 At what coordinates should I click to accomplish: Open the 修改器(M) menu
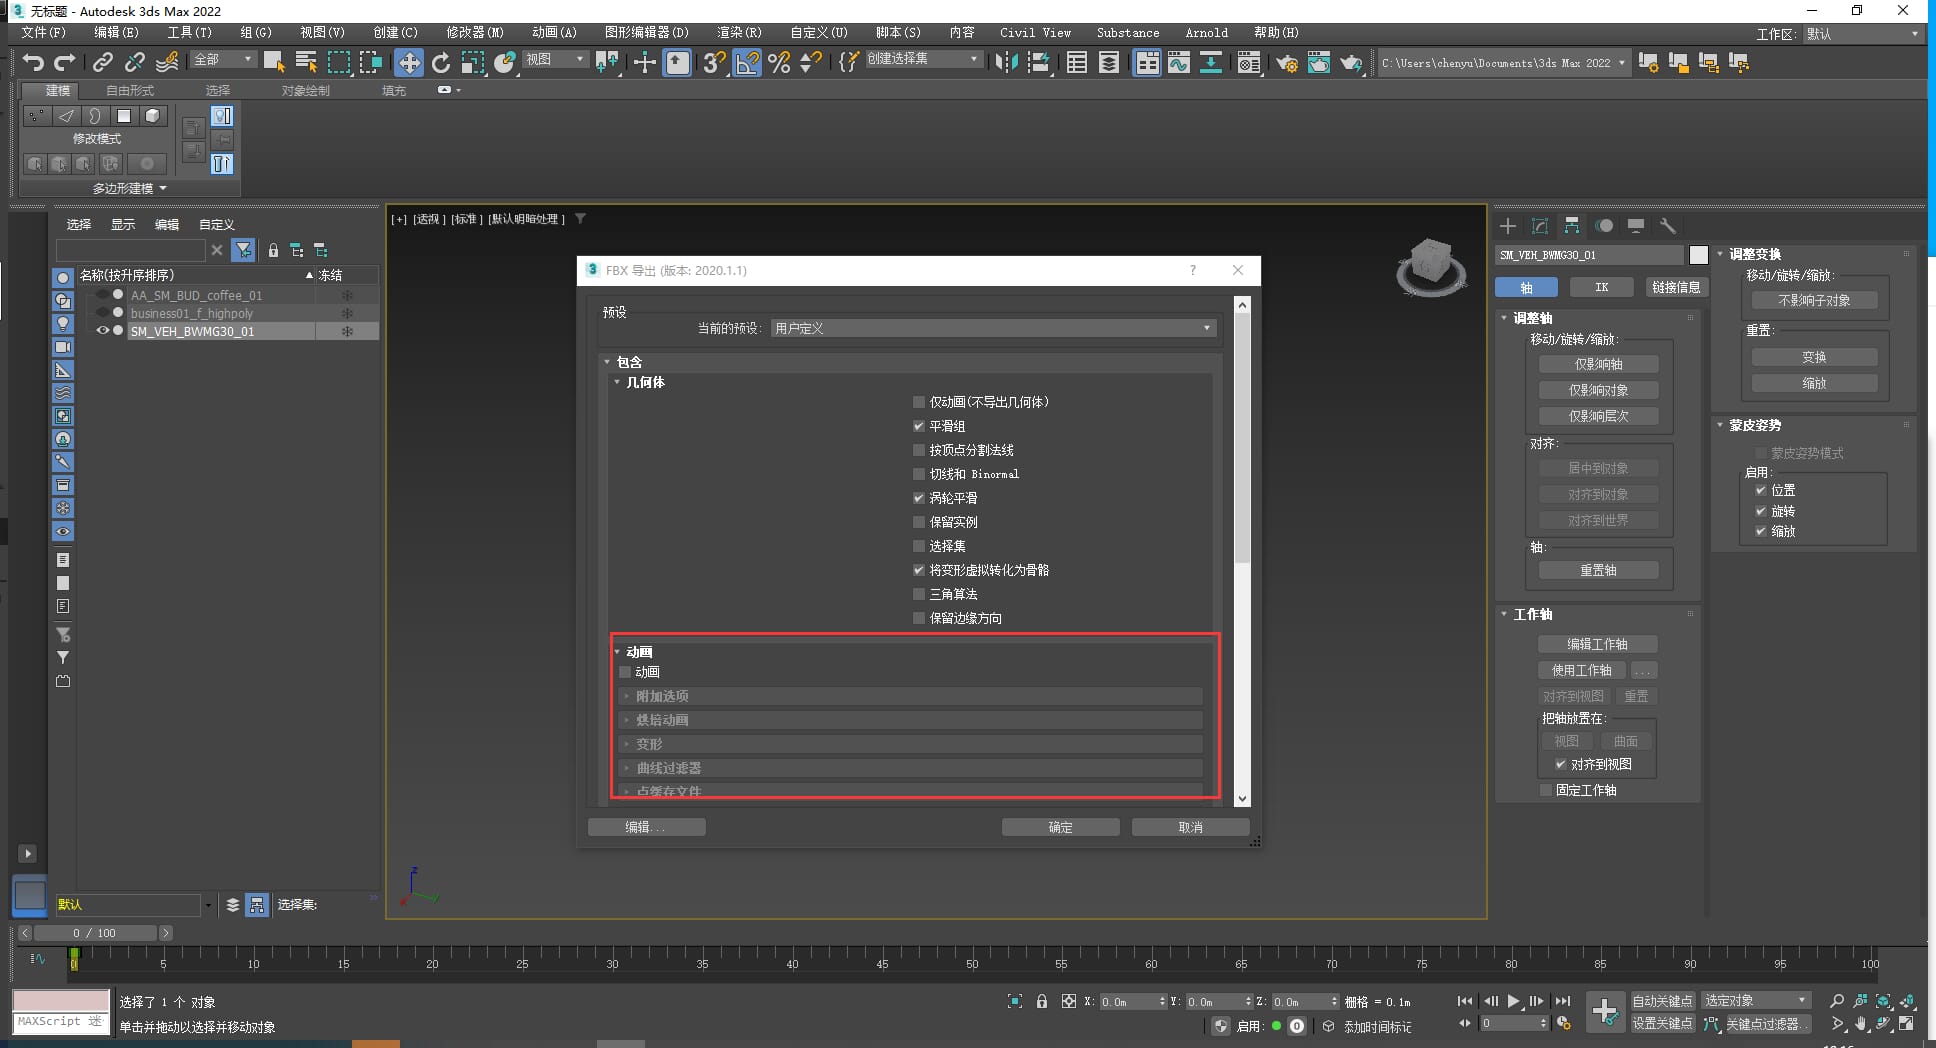tap(475, 32)
